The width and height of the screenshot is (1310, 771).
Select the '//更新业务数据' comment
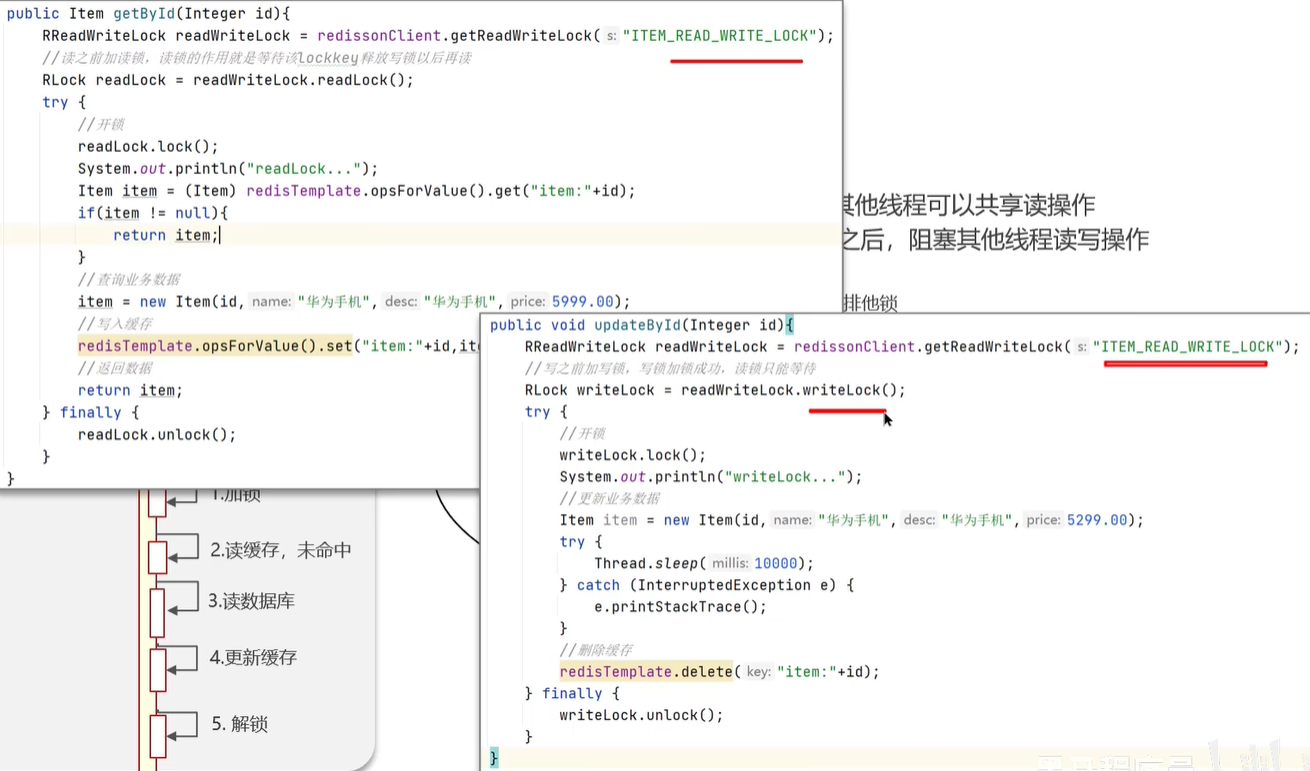[x=610, y=498]
